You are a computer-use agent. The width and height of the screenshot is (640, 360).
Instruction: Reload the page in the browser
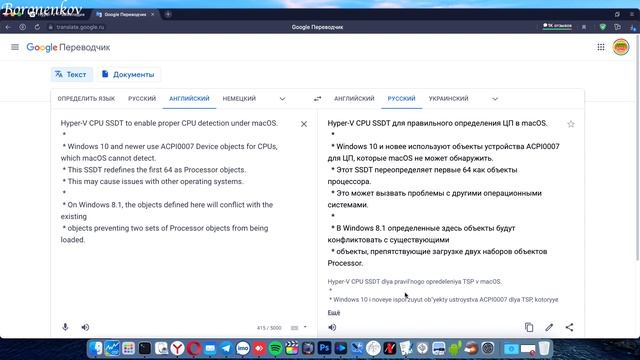tap(37, 27)
